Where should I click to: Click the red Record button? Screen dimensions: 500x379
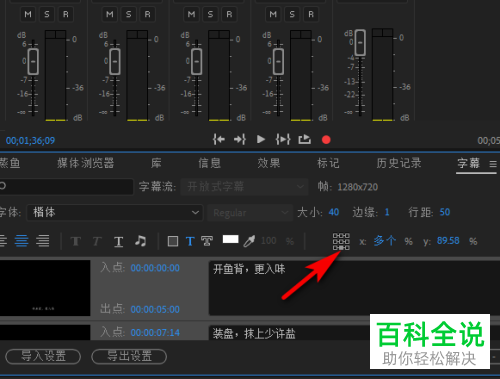[326, 140]
